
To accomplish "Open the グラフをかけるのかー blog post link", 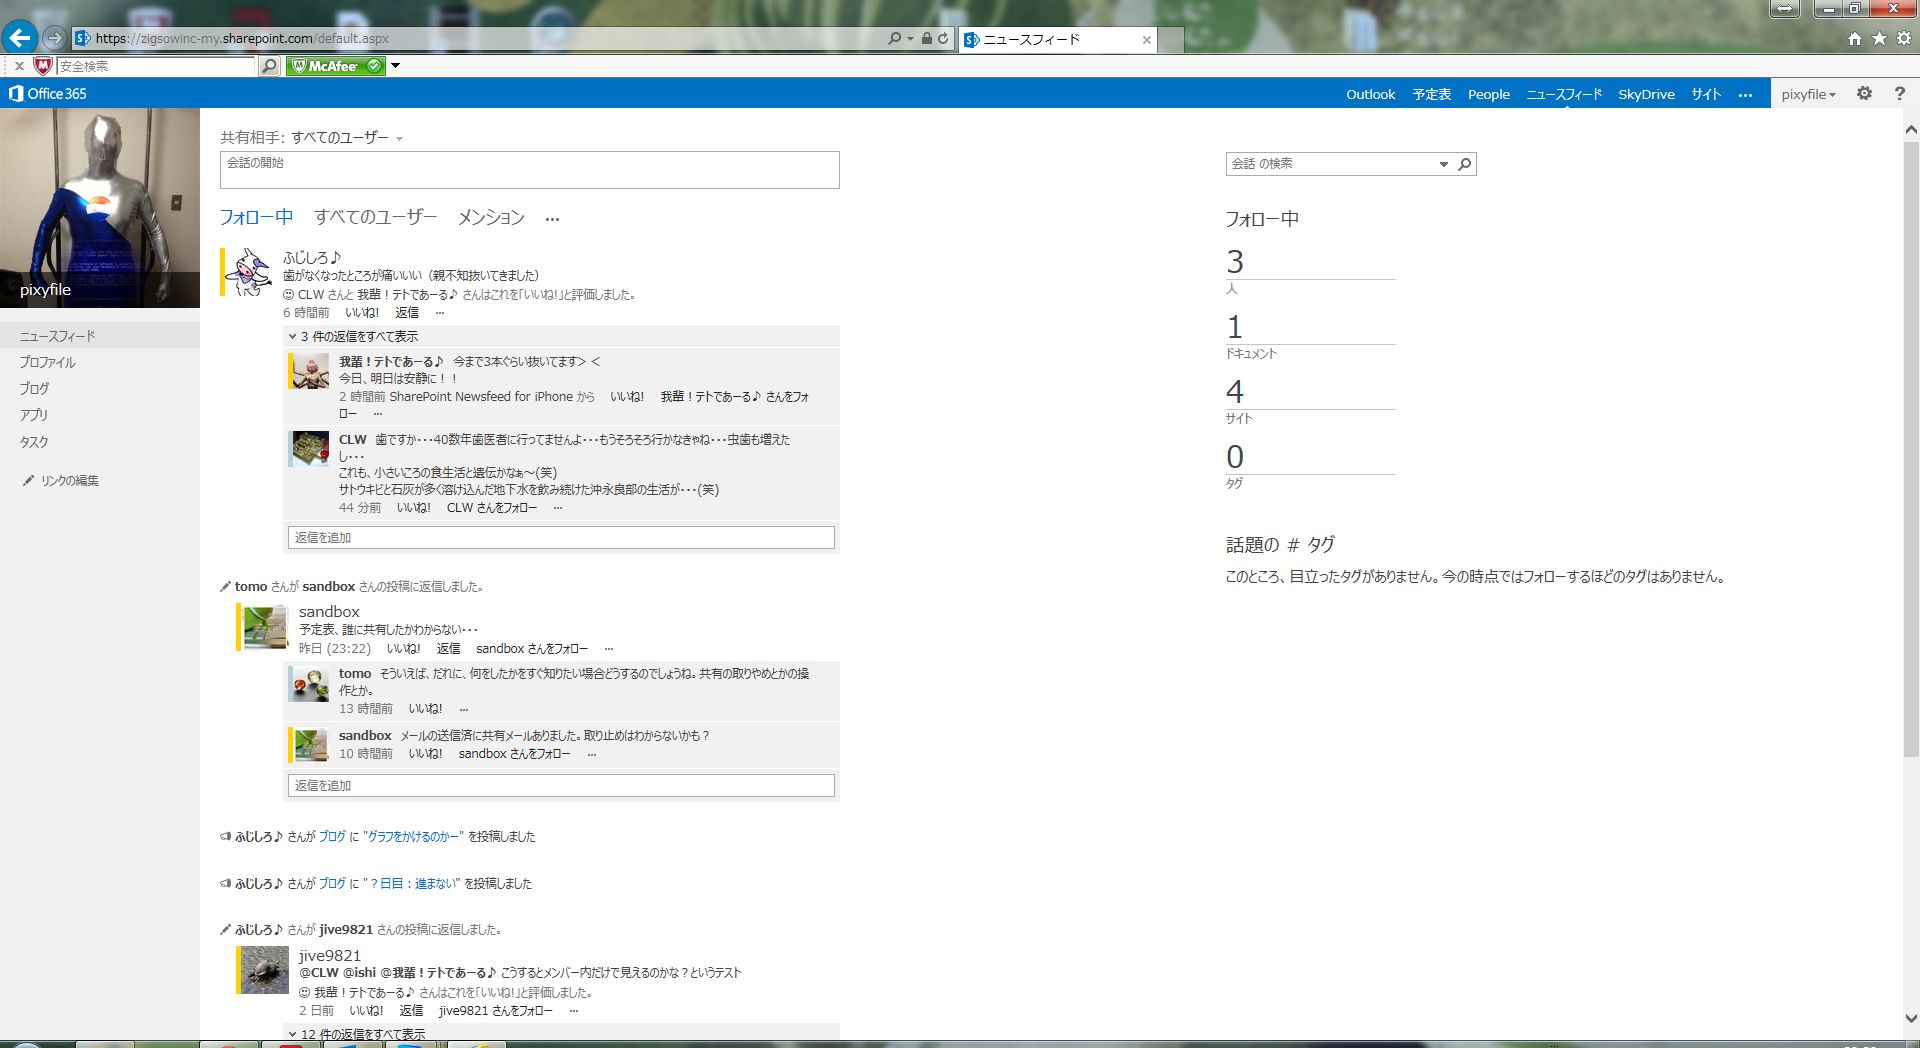I will pos(415,837).
